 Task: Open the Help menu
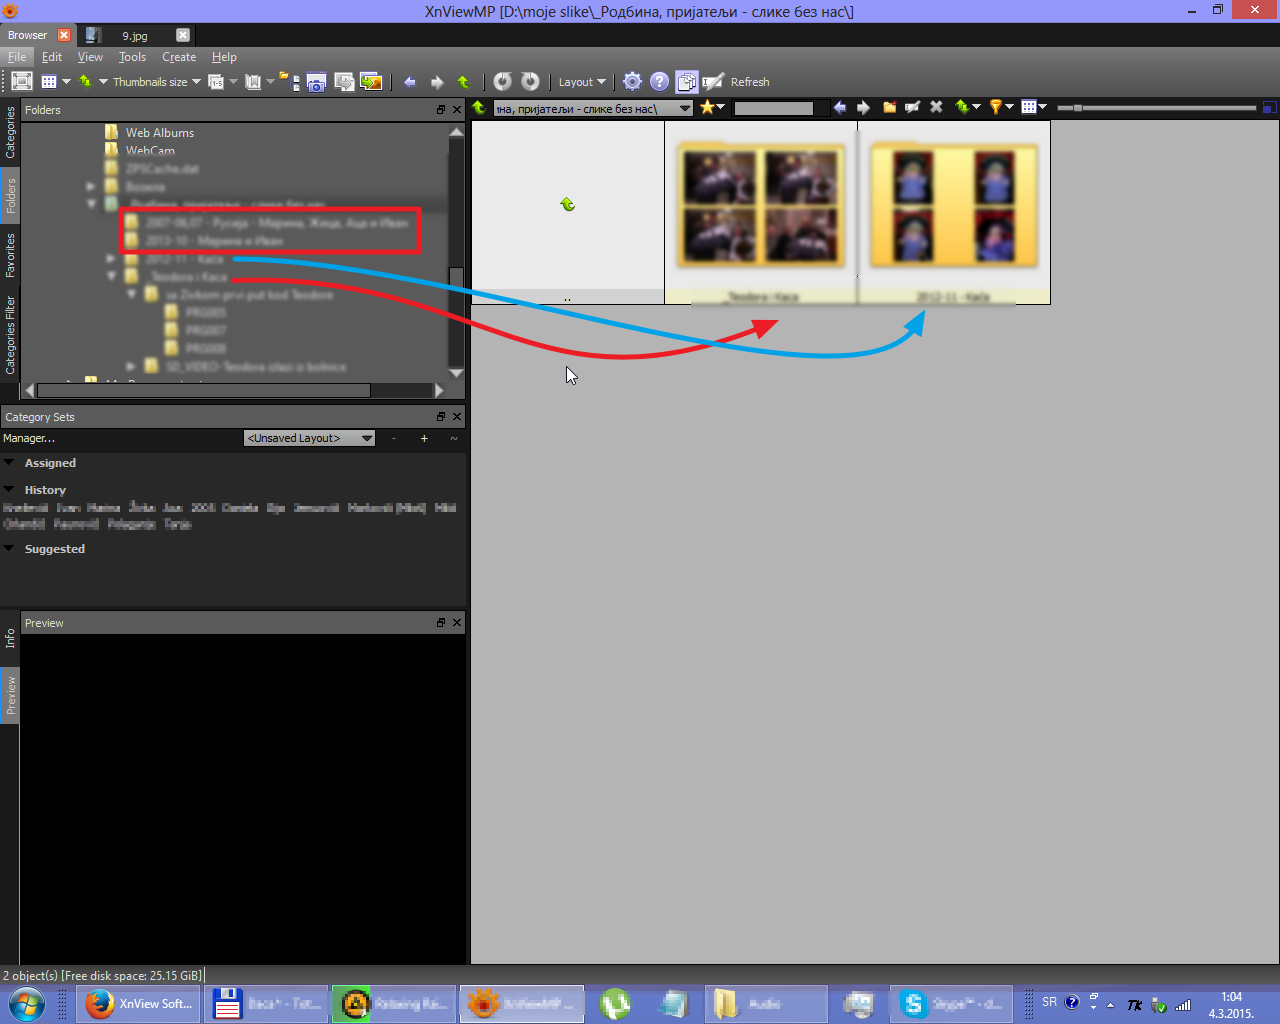224,57
